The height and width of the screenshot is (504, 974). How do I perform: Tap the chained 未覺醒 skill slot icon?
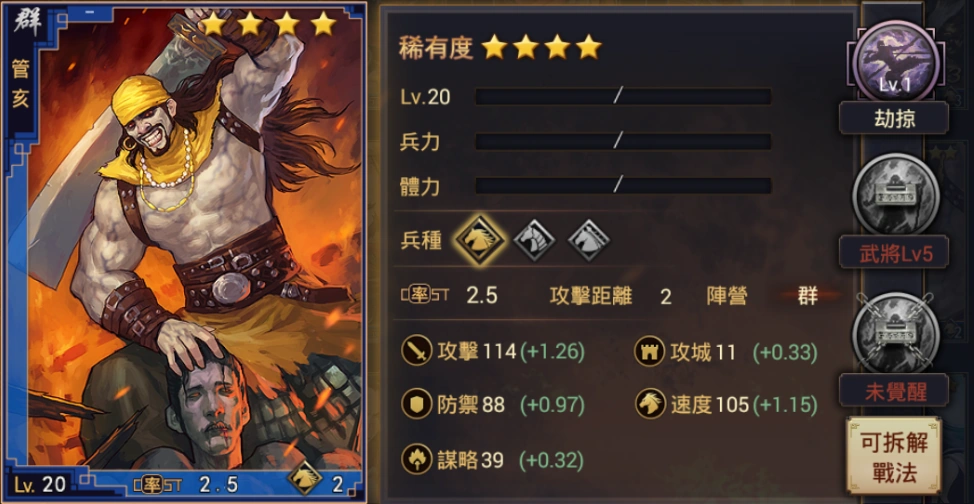pos(895,332)
